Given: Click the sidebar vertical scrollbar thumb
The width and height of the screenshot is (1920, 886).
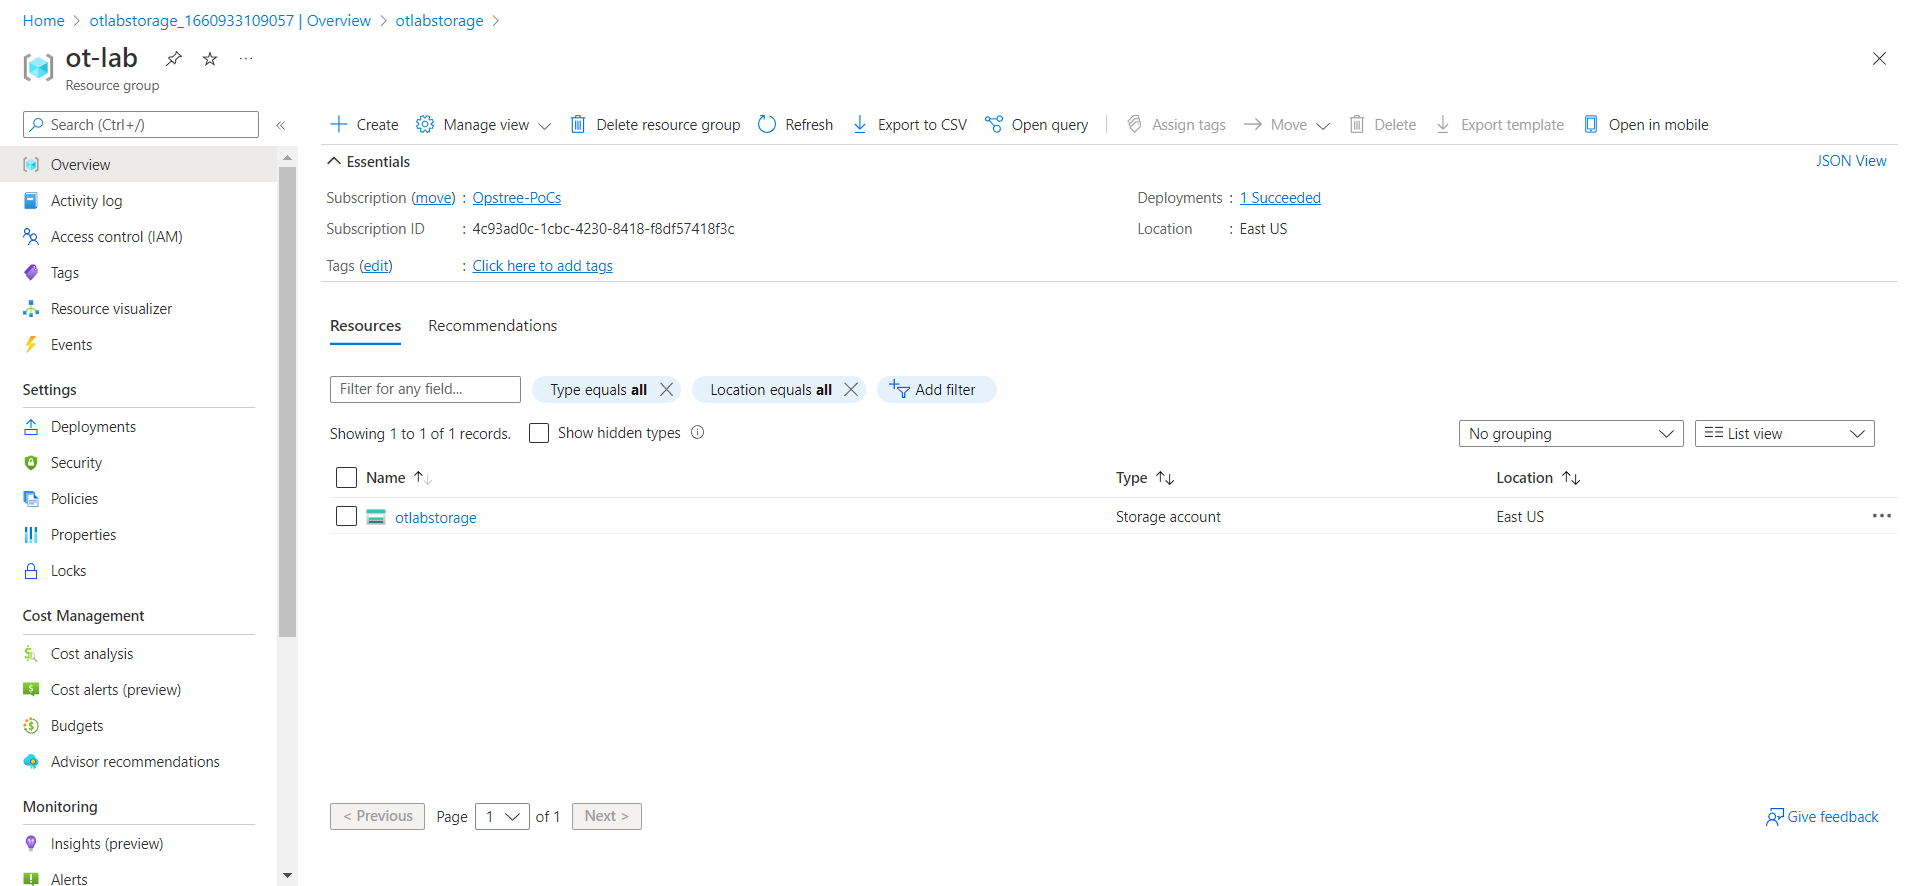Looking at the screenshot, I should [288, 402].
